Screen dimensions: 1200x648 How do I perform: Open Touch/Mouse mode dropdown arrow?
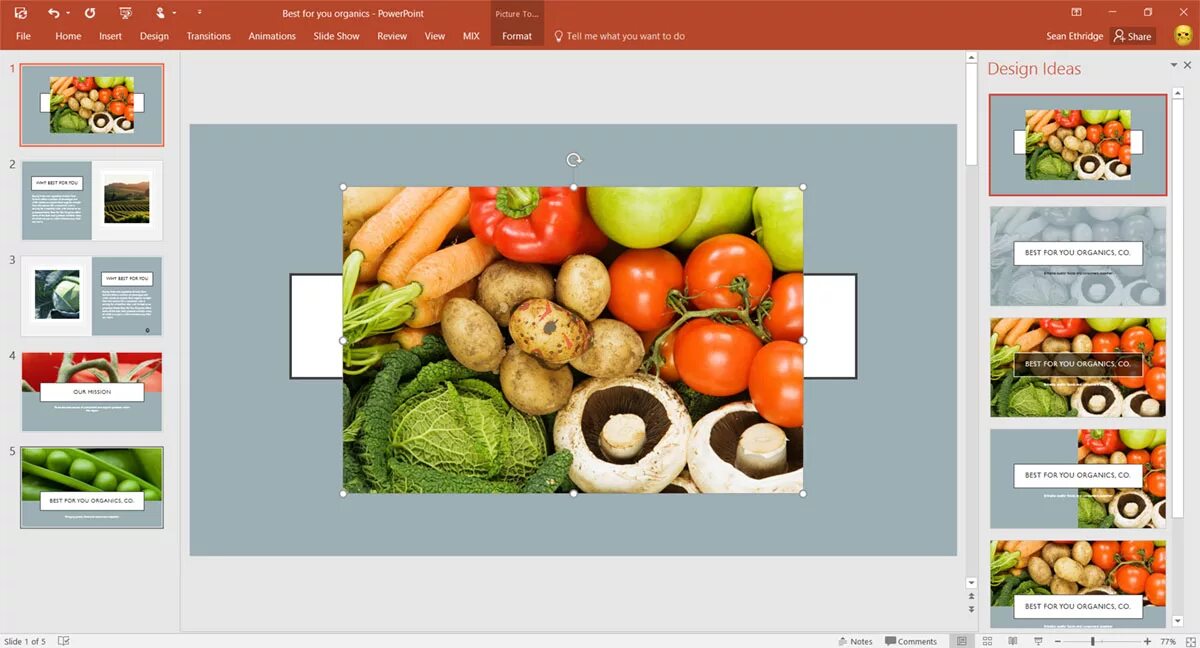(174, 13)
